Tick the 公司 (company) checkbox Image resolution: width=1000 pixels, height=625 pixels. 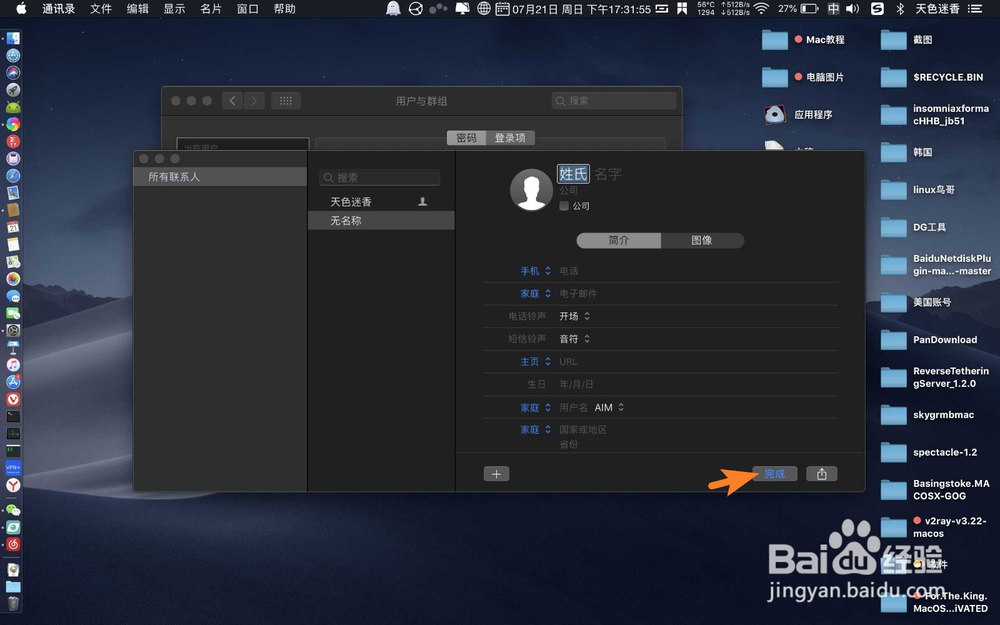pyautogui.click(x=564, y=206)
